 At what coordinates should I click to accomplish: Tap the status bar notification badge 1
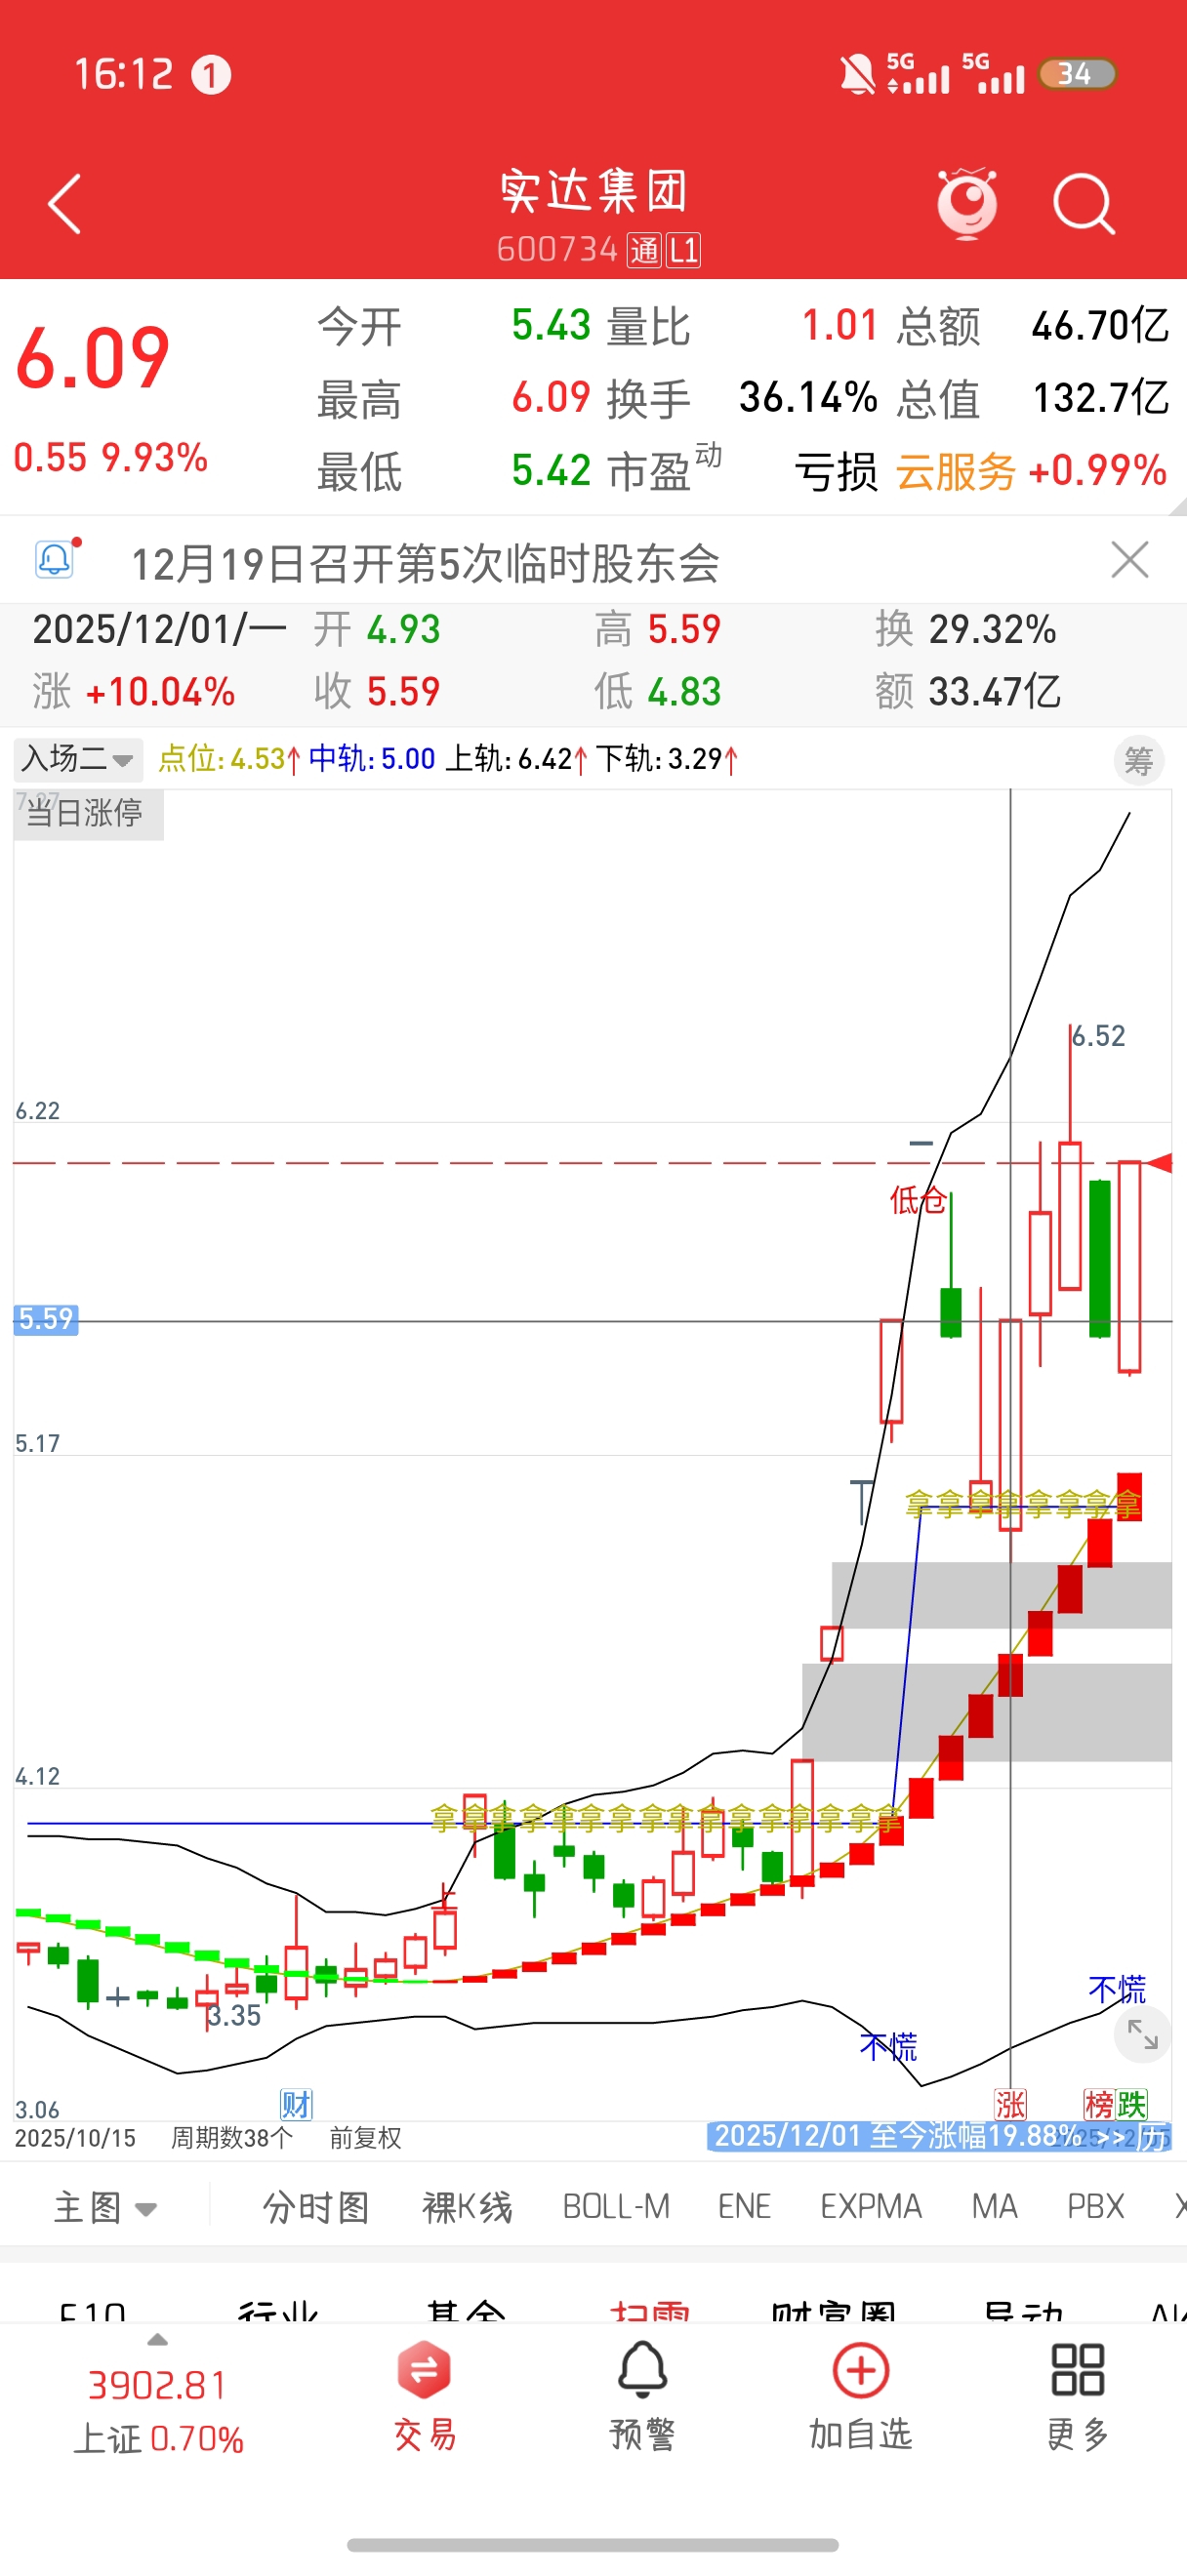211,75
